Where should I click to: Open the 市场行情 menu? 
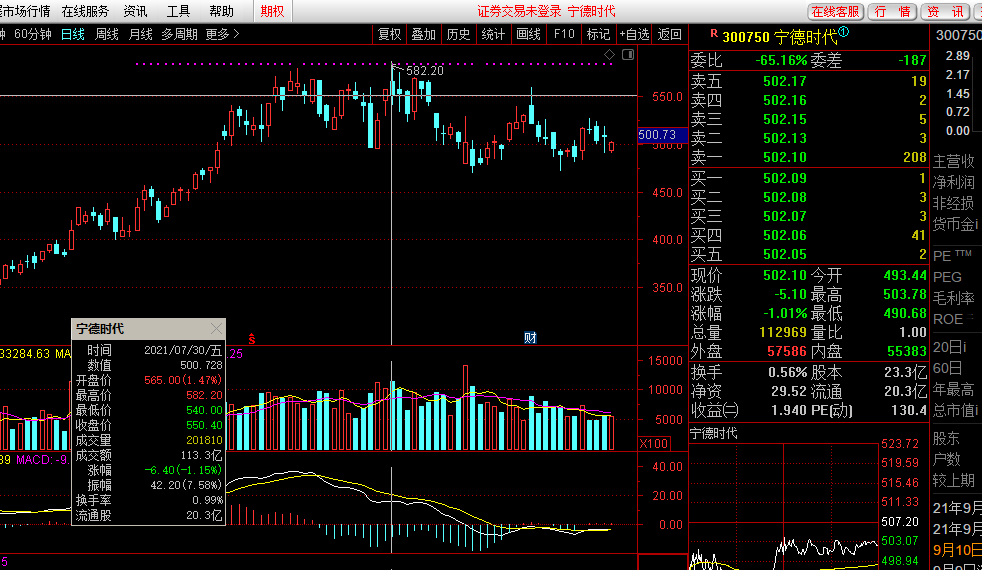pyautogui.click(x=25, y=11)
